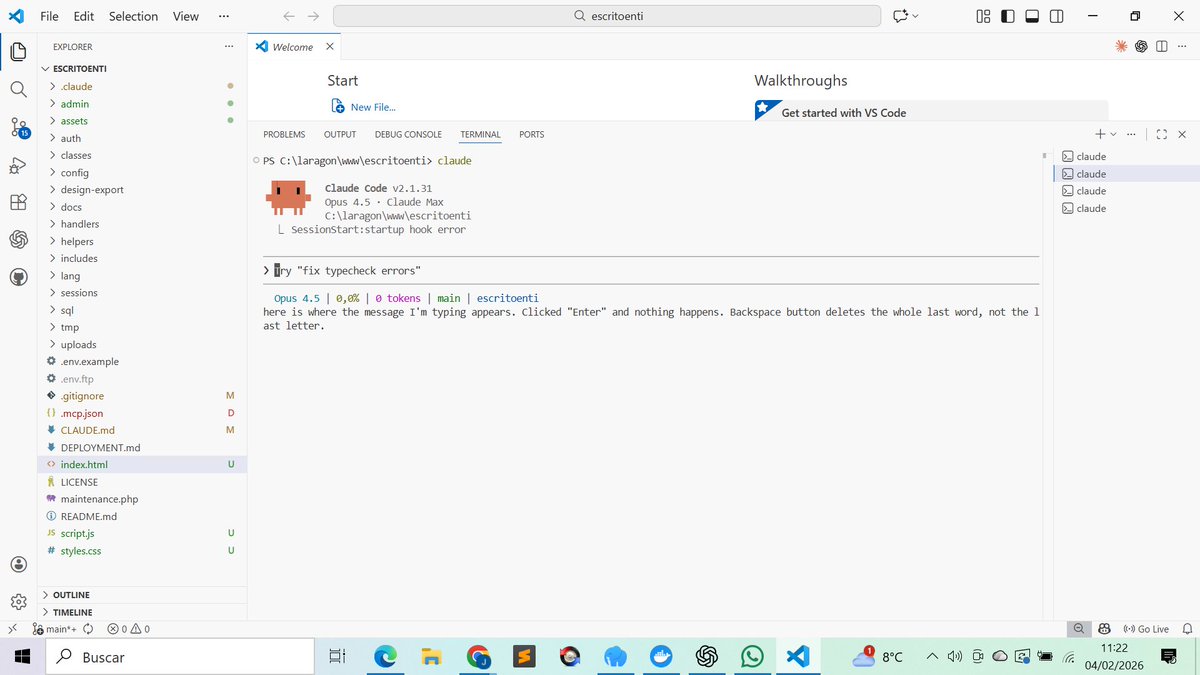Screen dimensions: 1200x675
Task: Open Customize Layout icon in title bar
Action: pos(983,16)
